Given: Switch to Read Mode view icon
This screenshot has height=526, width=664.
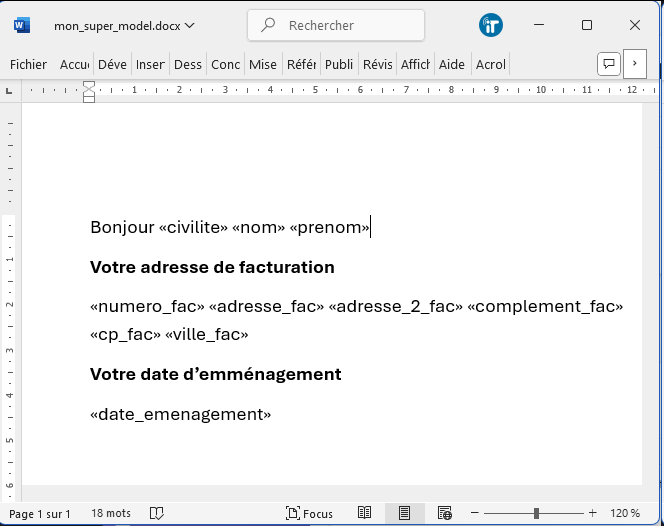Looking at the screenshot, I should tap(365, 513).
